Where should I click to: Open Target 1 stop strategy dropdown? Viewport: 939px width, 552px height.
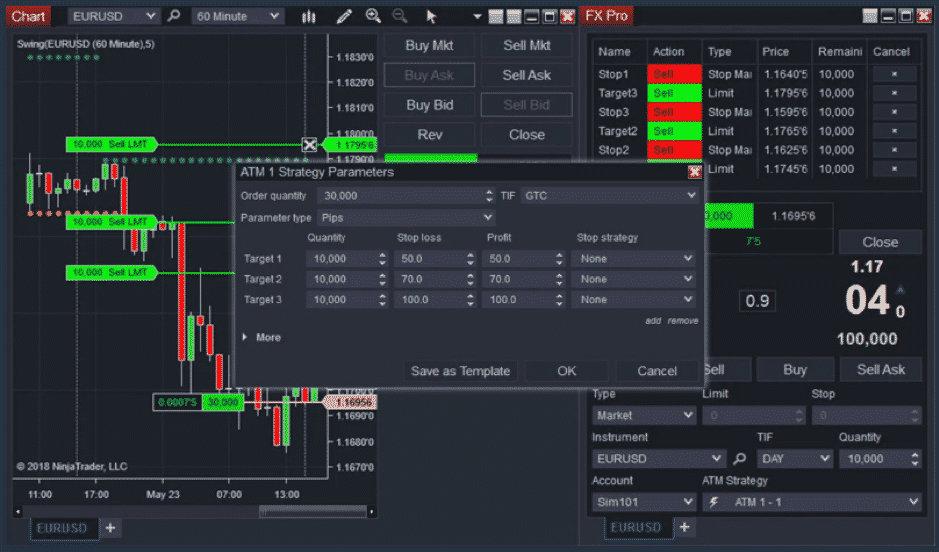click(x=634, y=259)
